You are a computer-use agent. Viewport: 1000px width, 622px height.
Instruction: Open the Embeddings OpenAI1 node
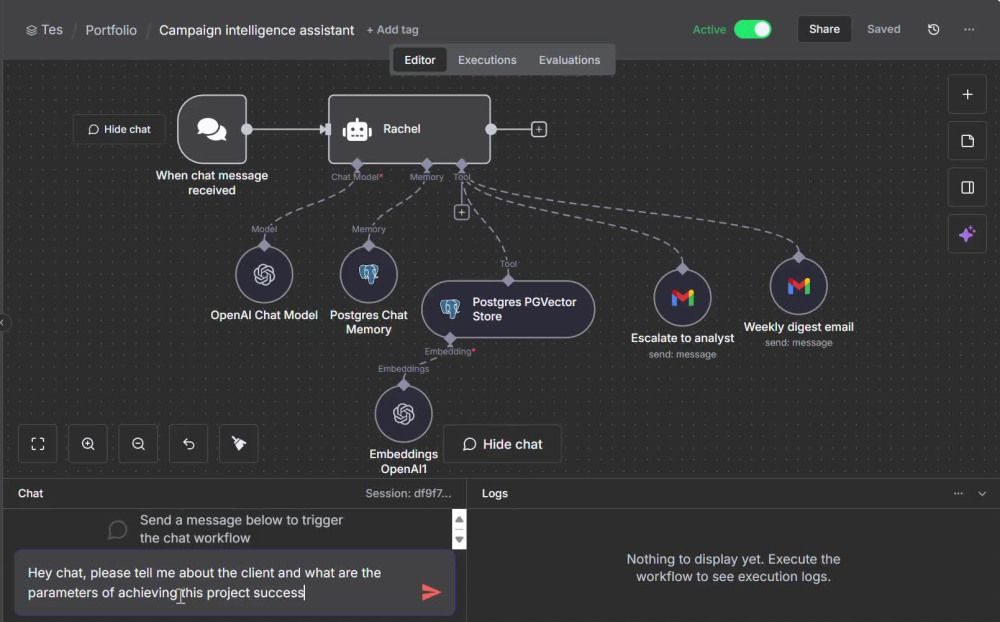[404, 414]
